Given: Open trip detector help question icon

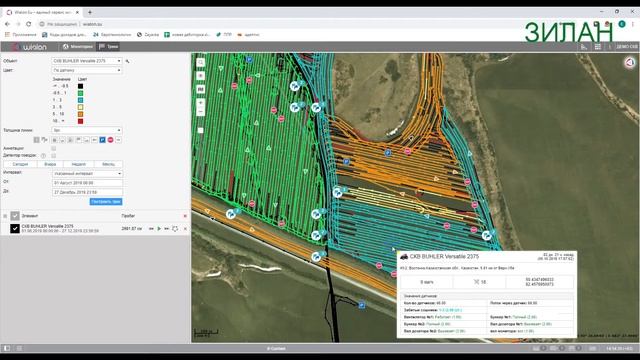Looking at the screenshot, I should tap(43, 156).
